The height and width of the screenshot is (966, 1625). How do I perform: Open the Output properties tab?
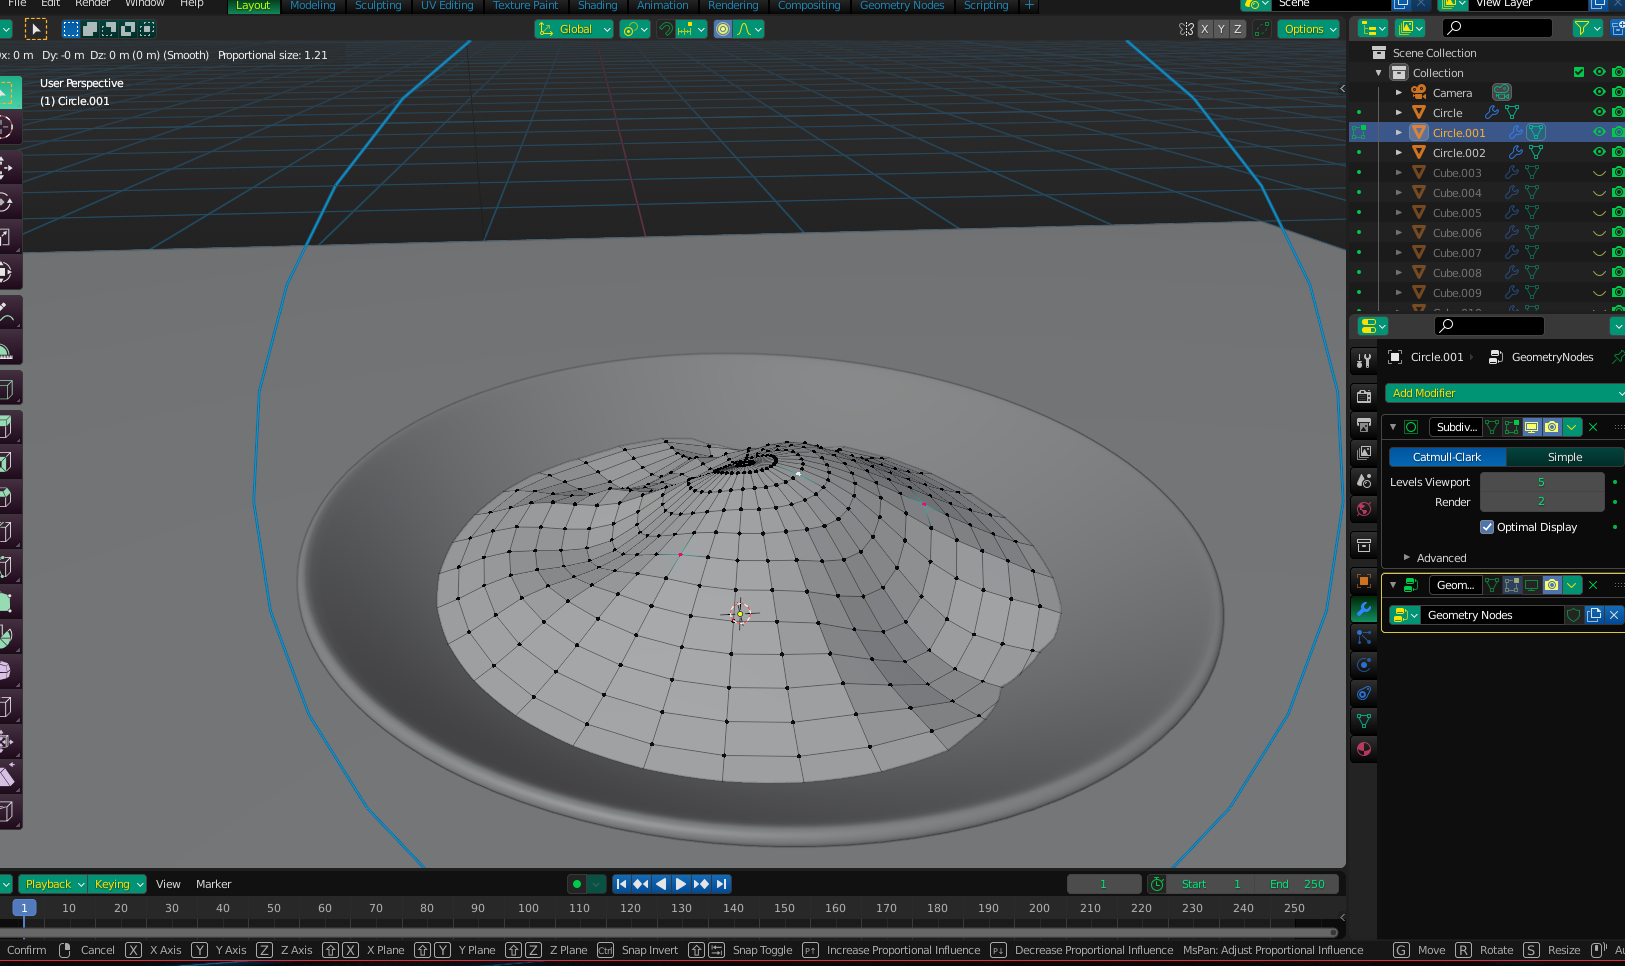[1364, 425]
